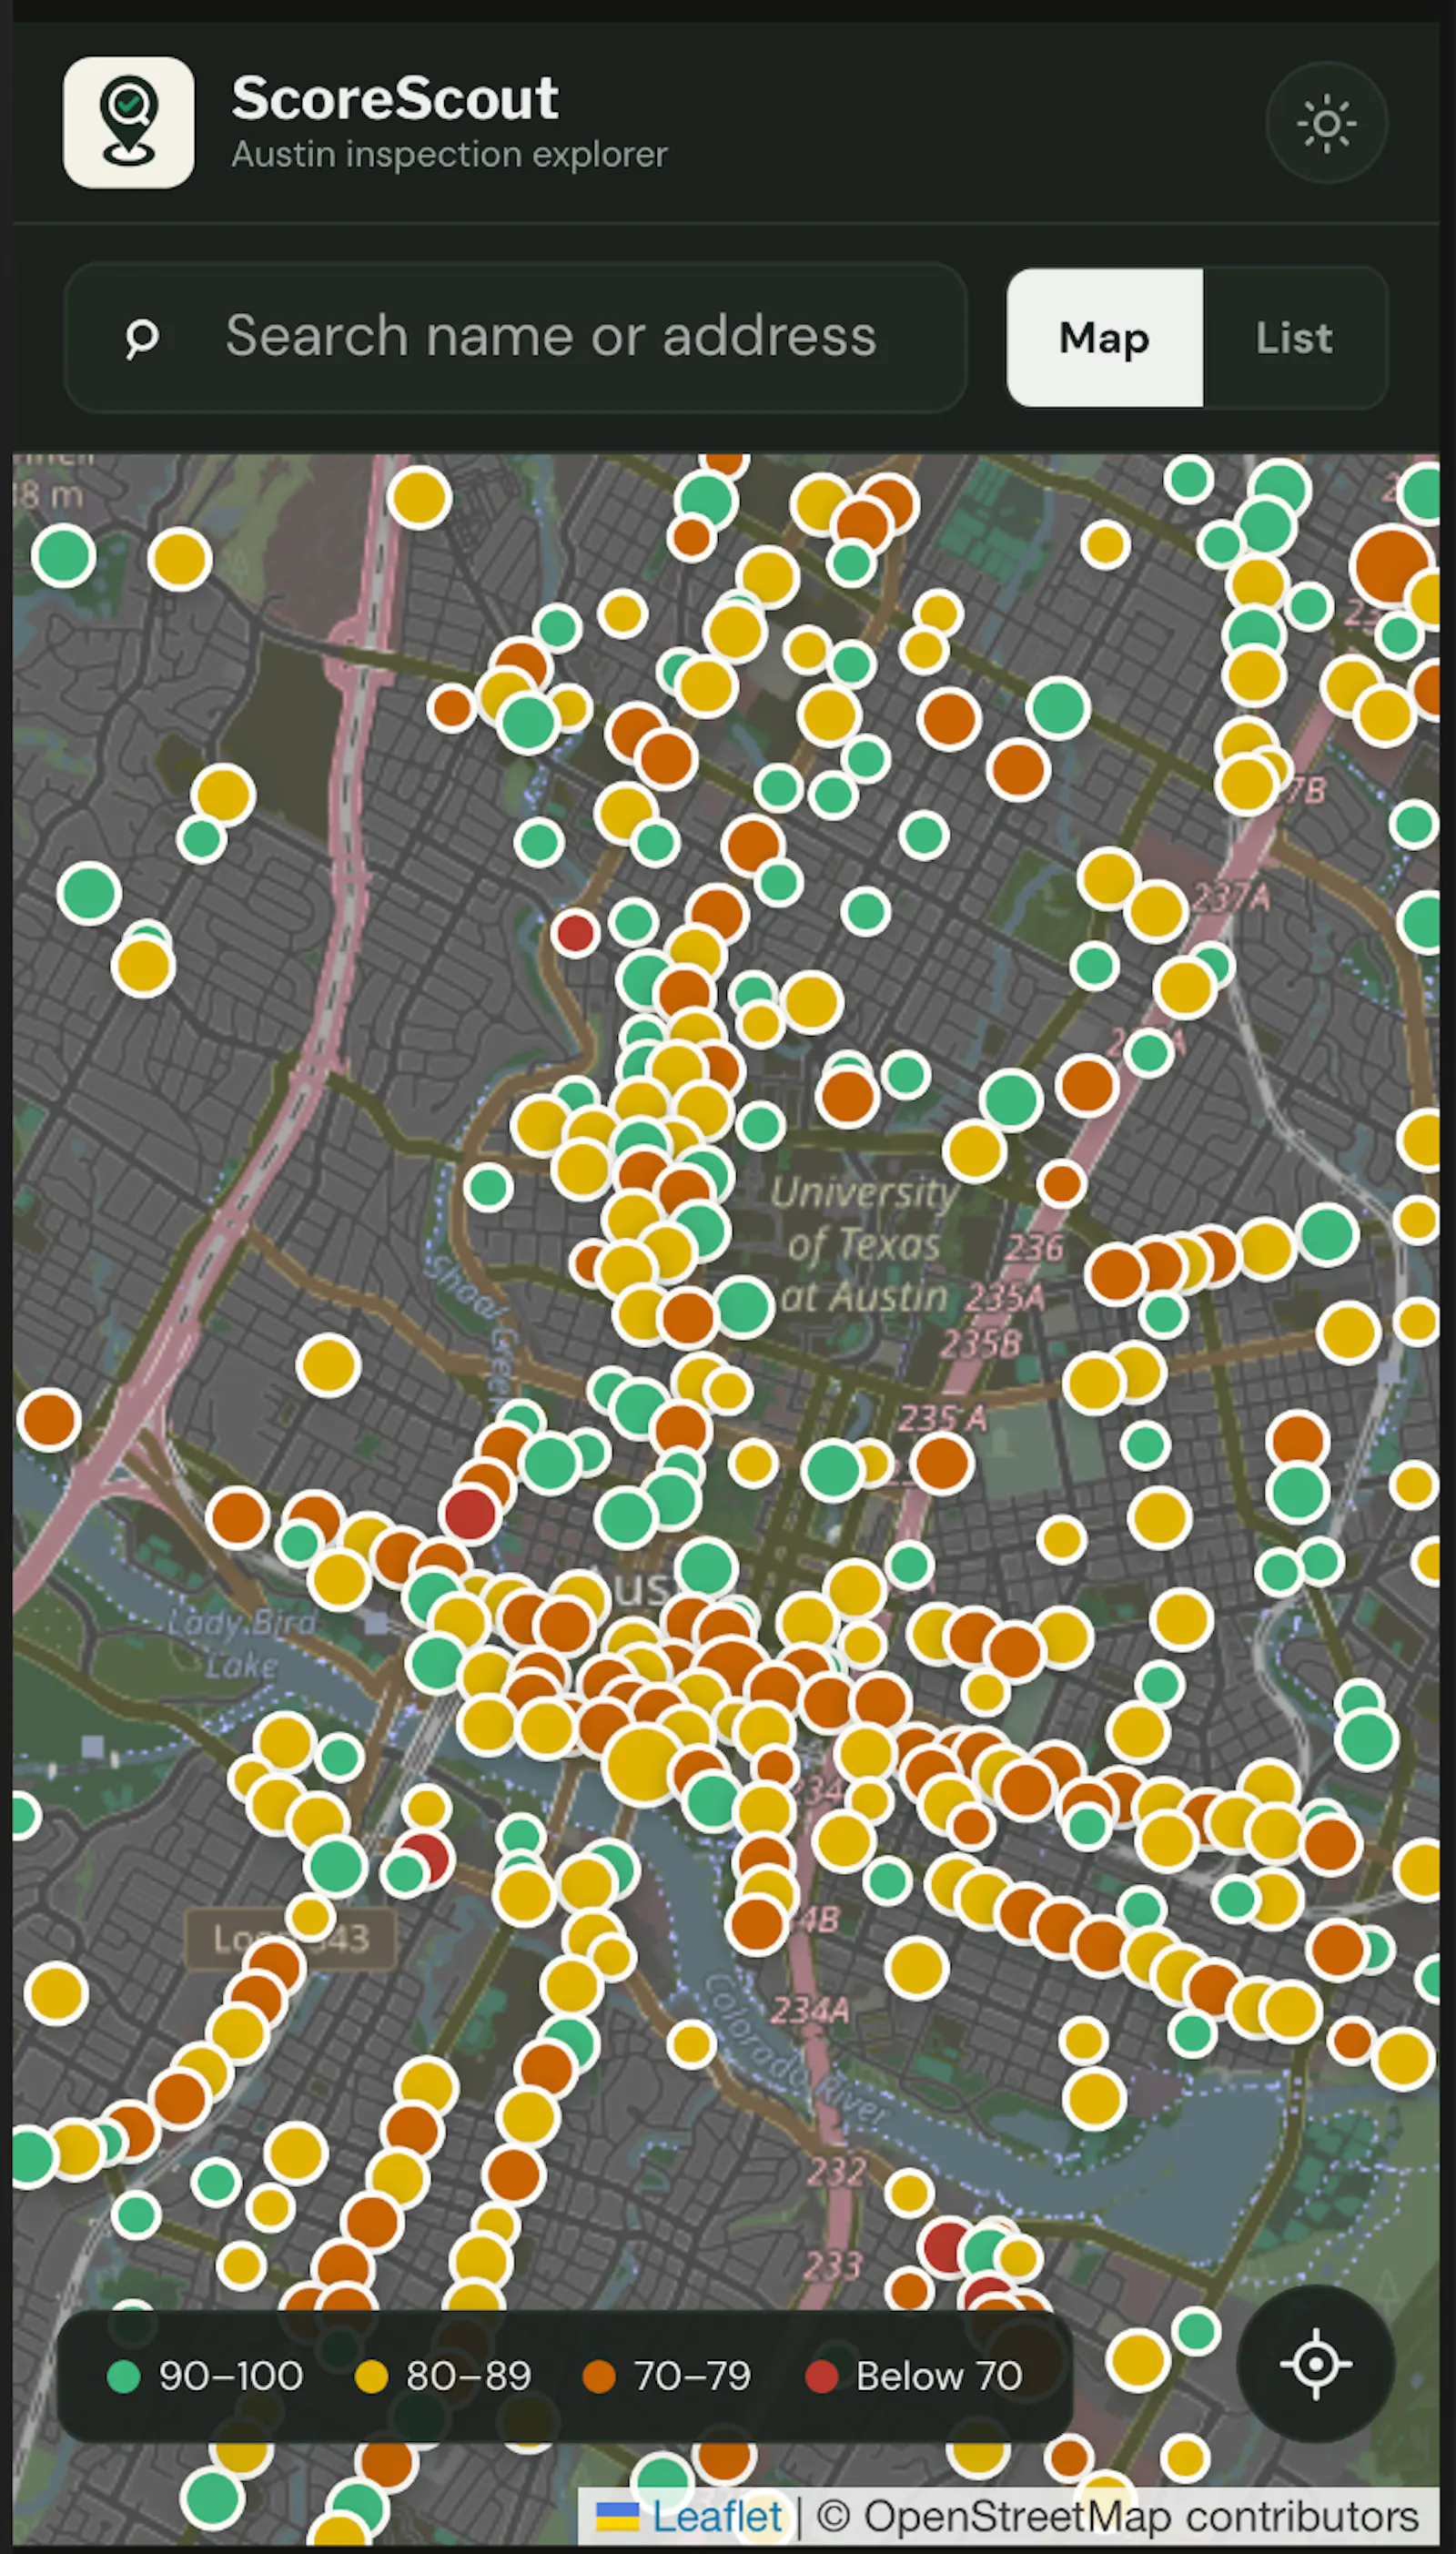Switch to the List view tab
This screenshot has width=1456, height=2554.
pos(1294,338)
